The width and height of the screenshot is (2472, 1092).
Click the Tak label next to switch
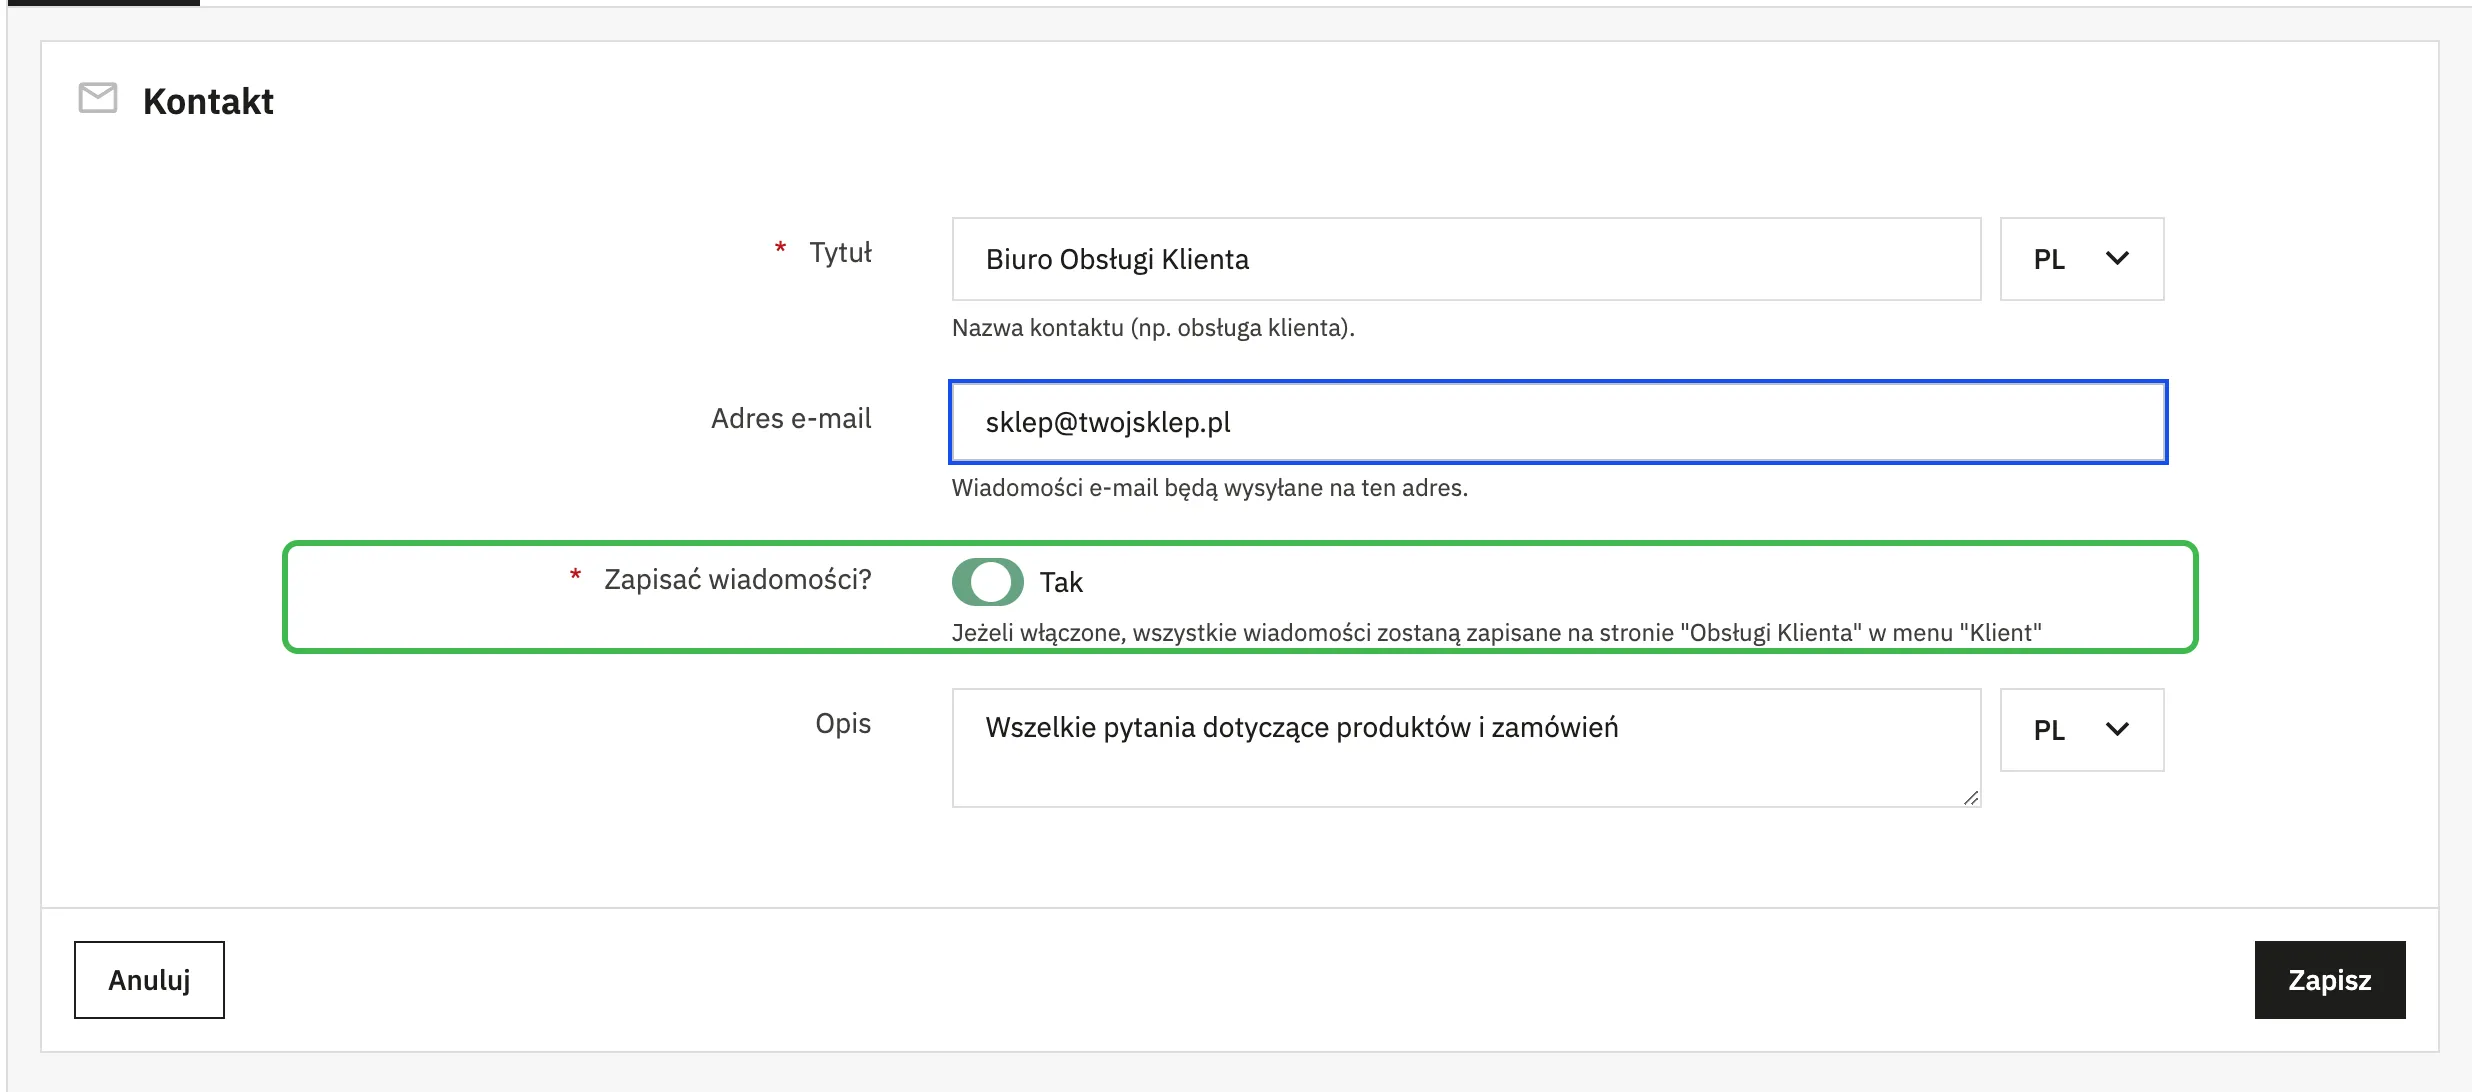pyautogui.click(x=1061, y=582)
